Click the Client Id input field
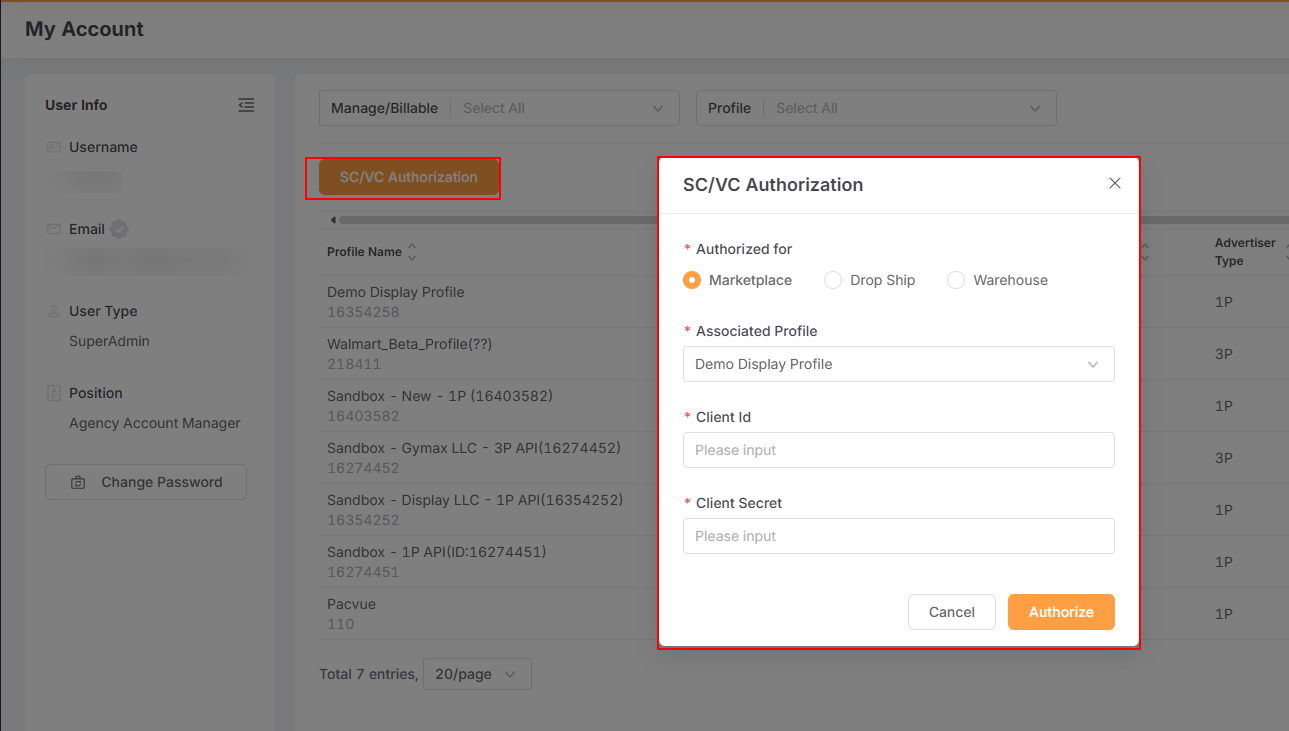1289x731 pixels. click(x=898, y=450)
